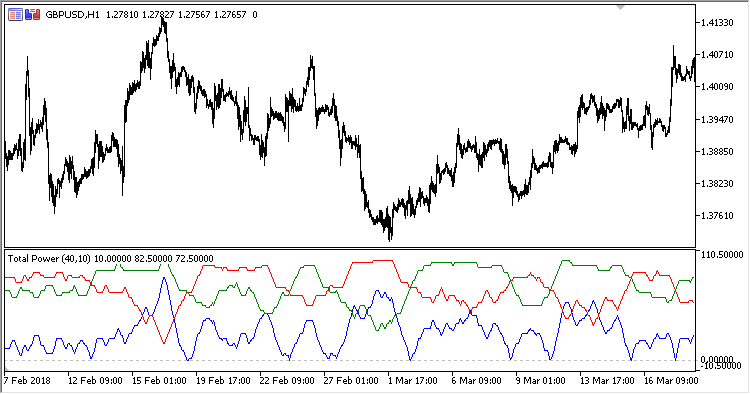750x394 pixels.
Task: Click the 1 Mar 17:00 time label
Action: pos(413,381)
